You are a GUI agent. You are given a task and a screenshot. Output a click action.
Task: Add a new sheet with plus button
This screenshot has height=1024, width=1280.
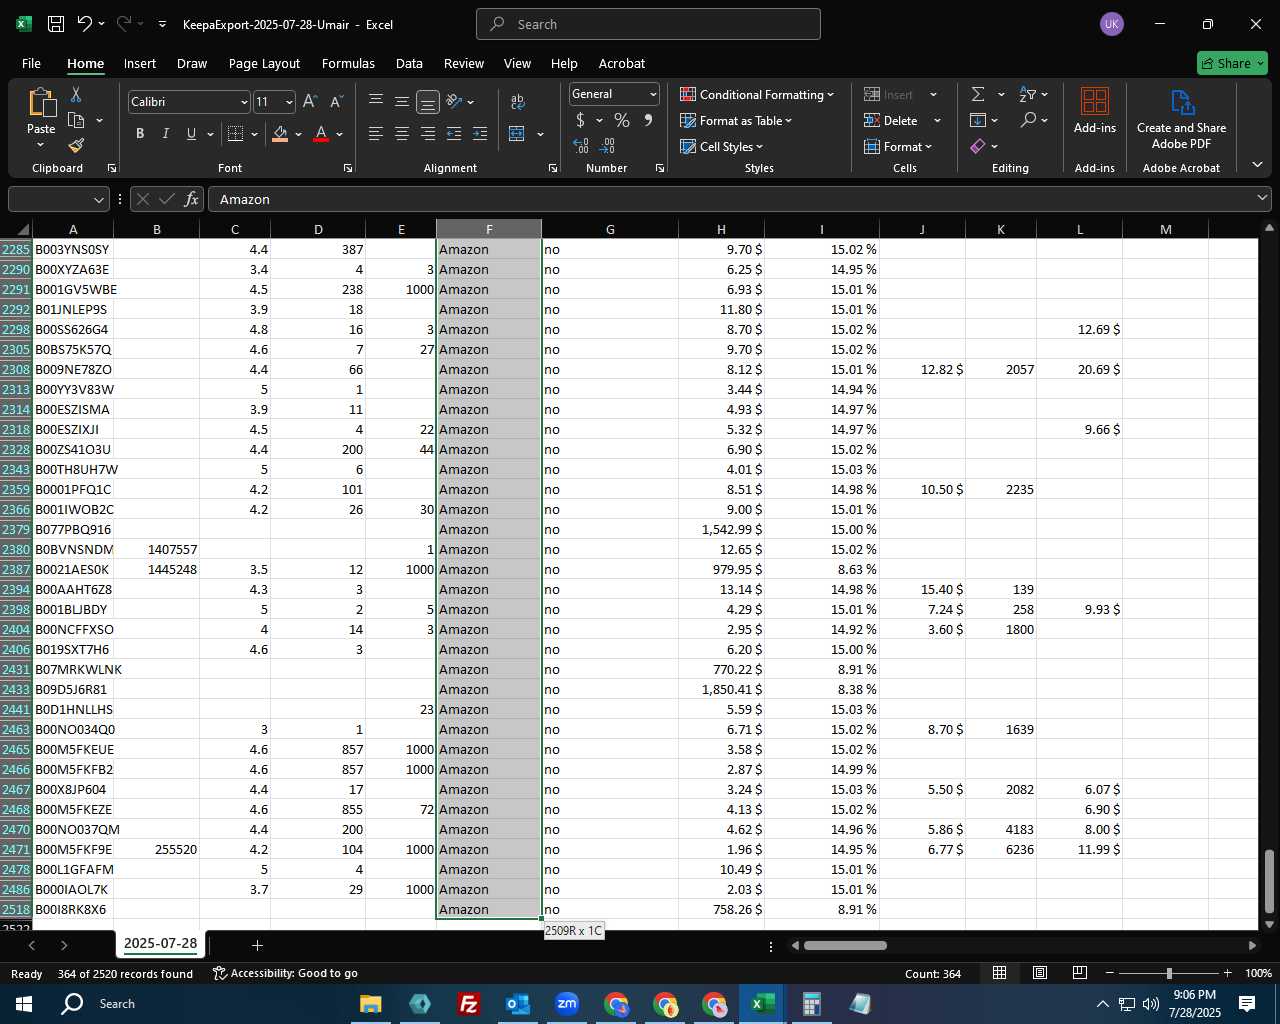[257, 945]
